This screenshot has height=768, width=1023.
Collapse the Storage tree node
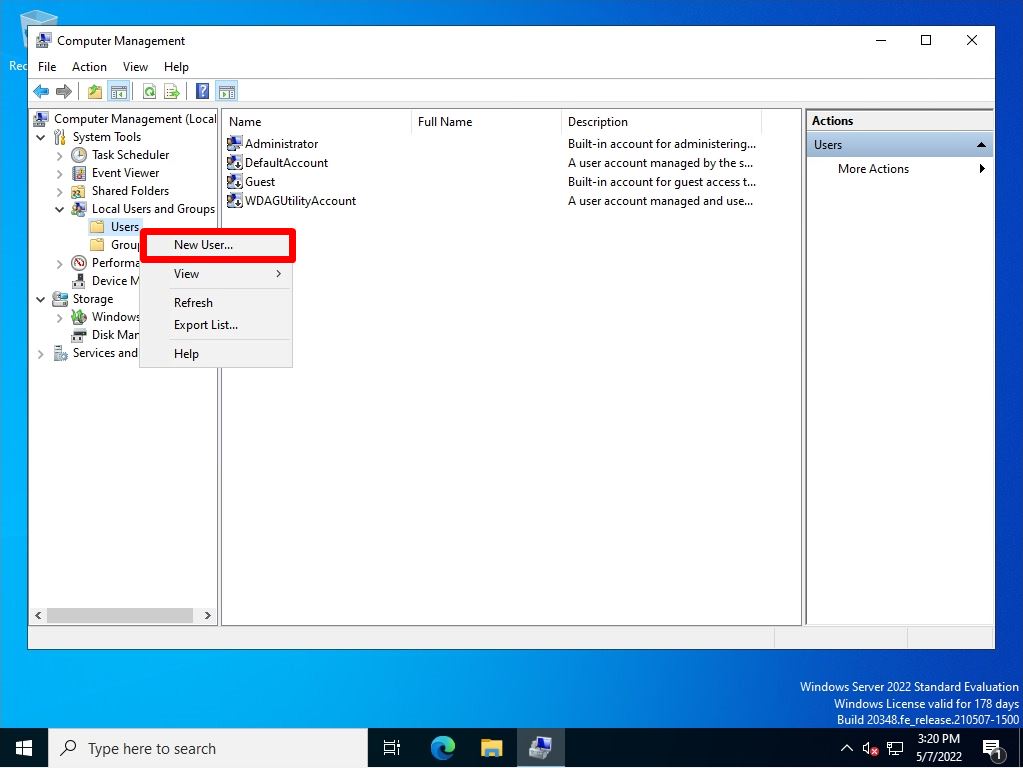[x=40, y=300]
